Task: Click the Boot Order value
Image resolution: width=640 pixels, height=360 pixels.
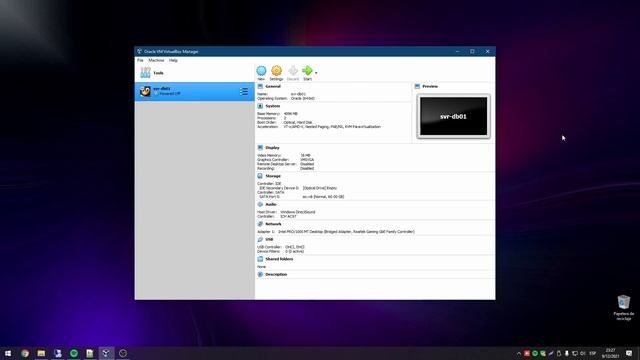Action: (298, 122)
